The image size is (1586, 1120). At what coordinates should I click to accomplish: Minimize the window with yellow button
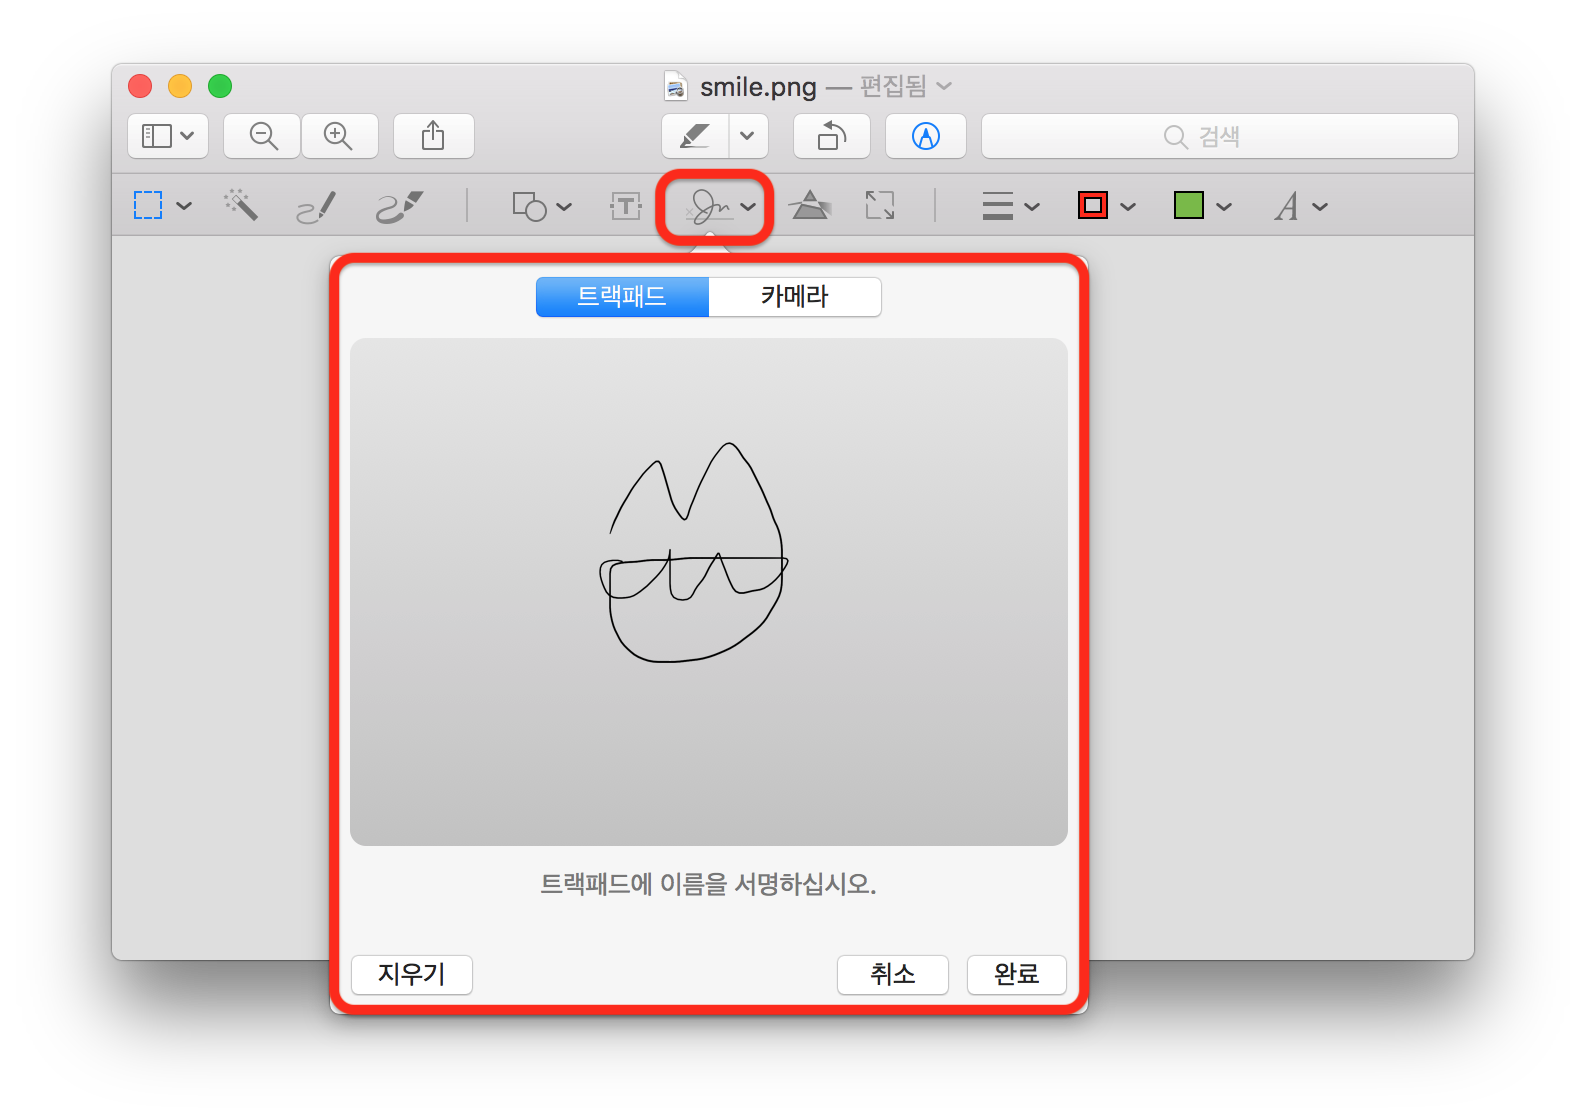[x=180, y=86]
